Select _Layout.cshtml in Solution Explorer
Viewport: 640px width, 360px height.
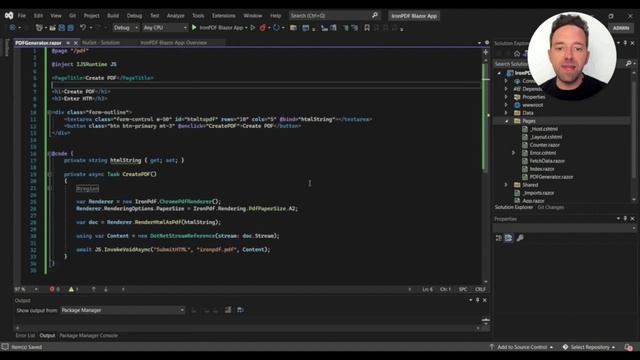[x=546, y=137]
